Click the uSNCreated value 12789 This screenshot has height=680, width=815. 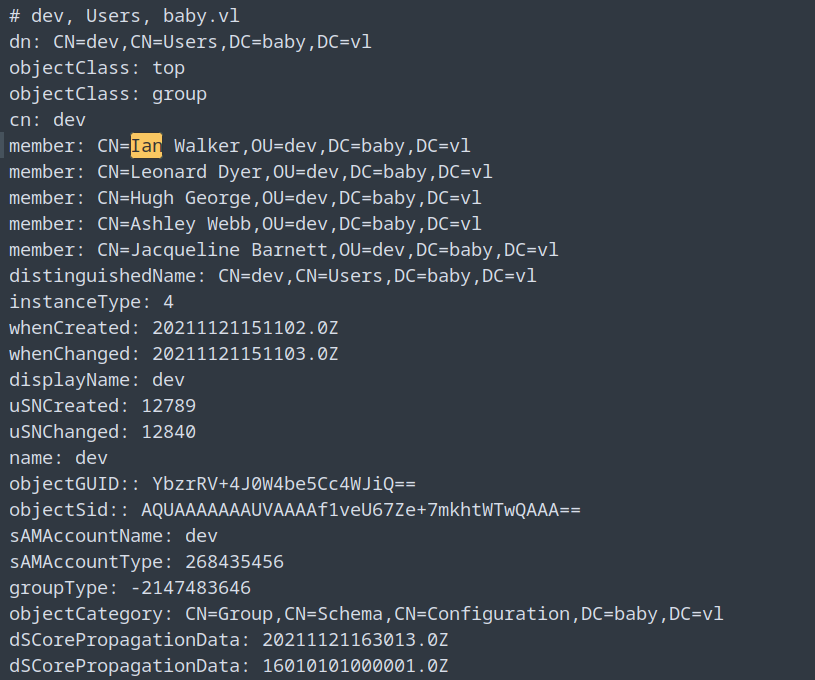[174, 406]
